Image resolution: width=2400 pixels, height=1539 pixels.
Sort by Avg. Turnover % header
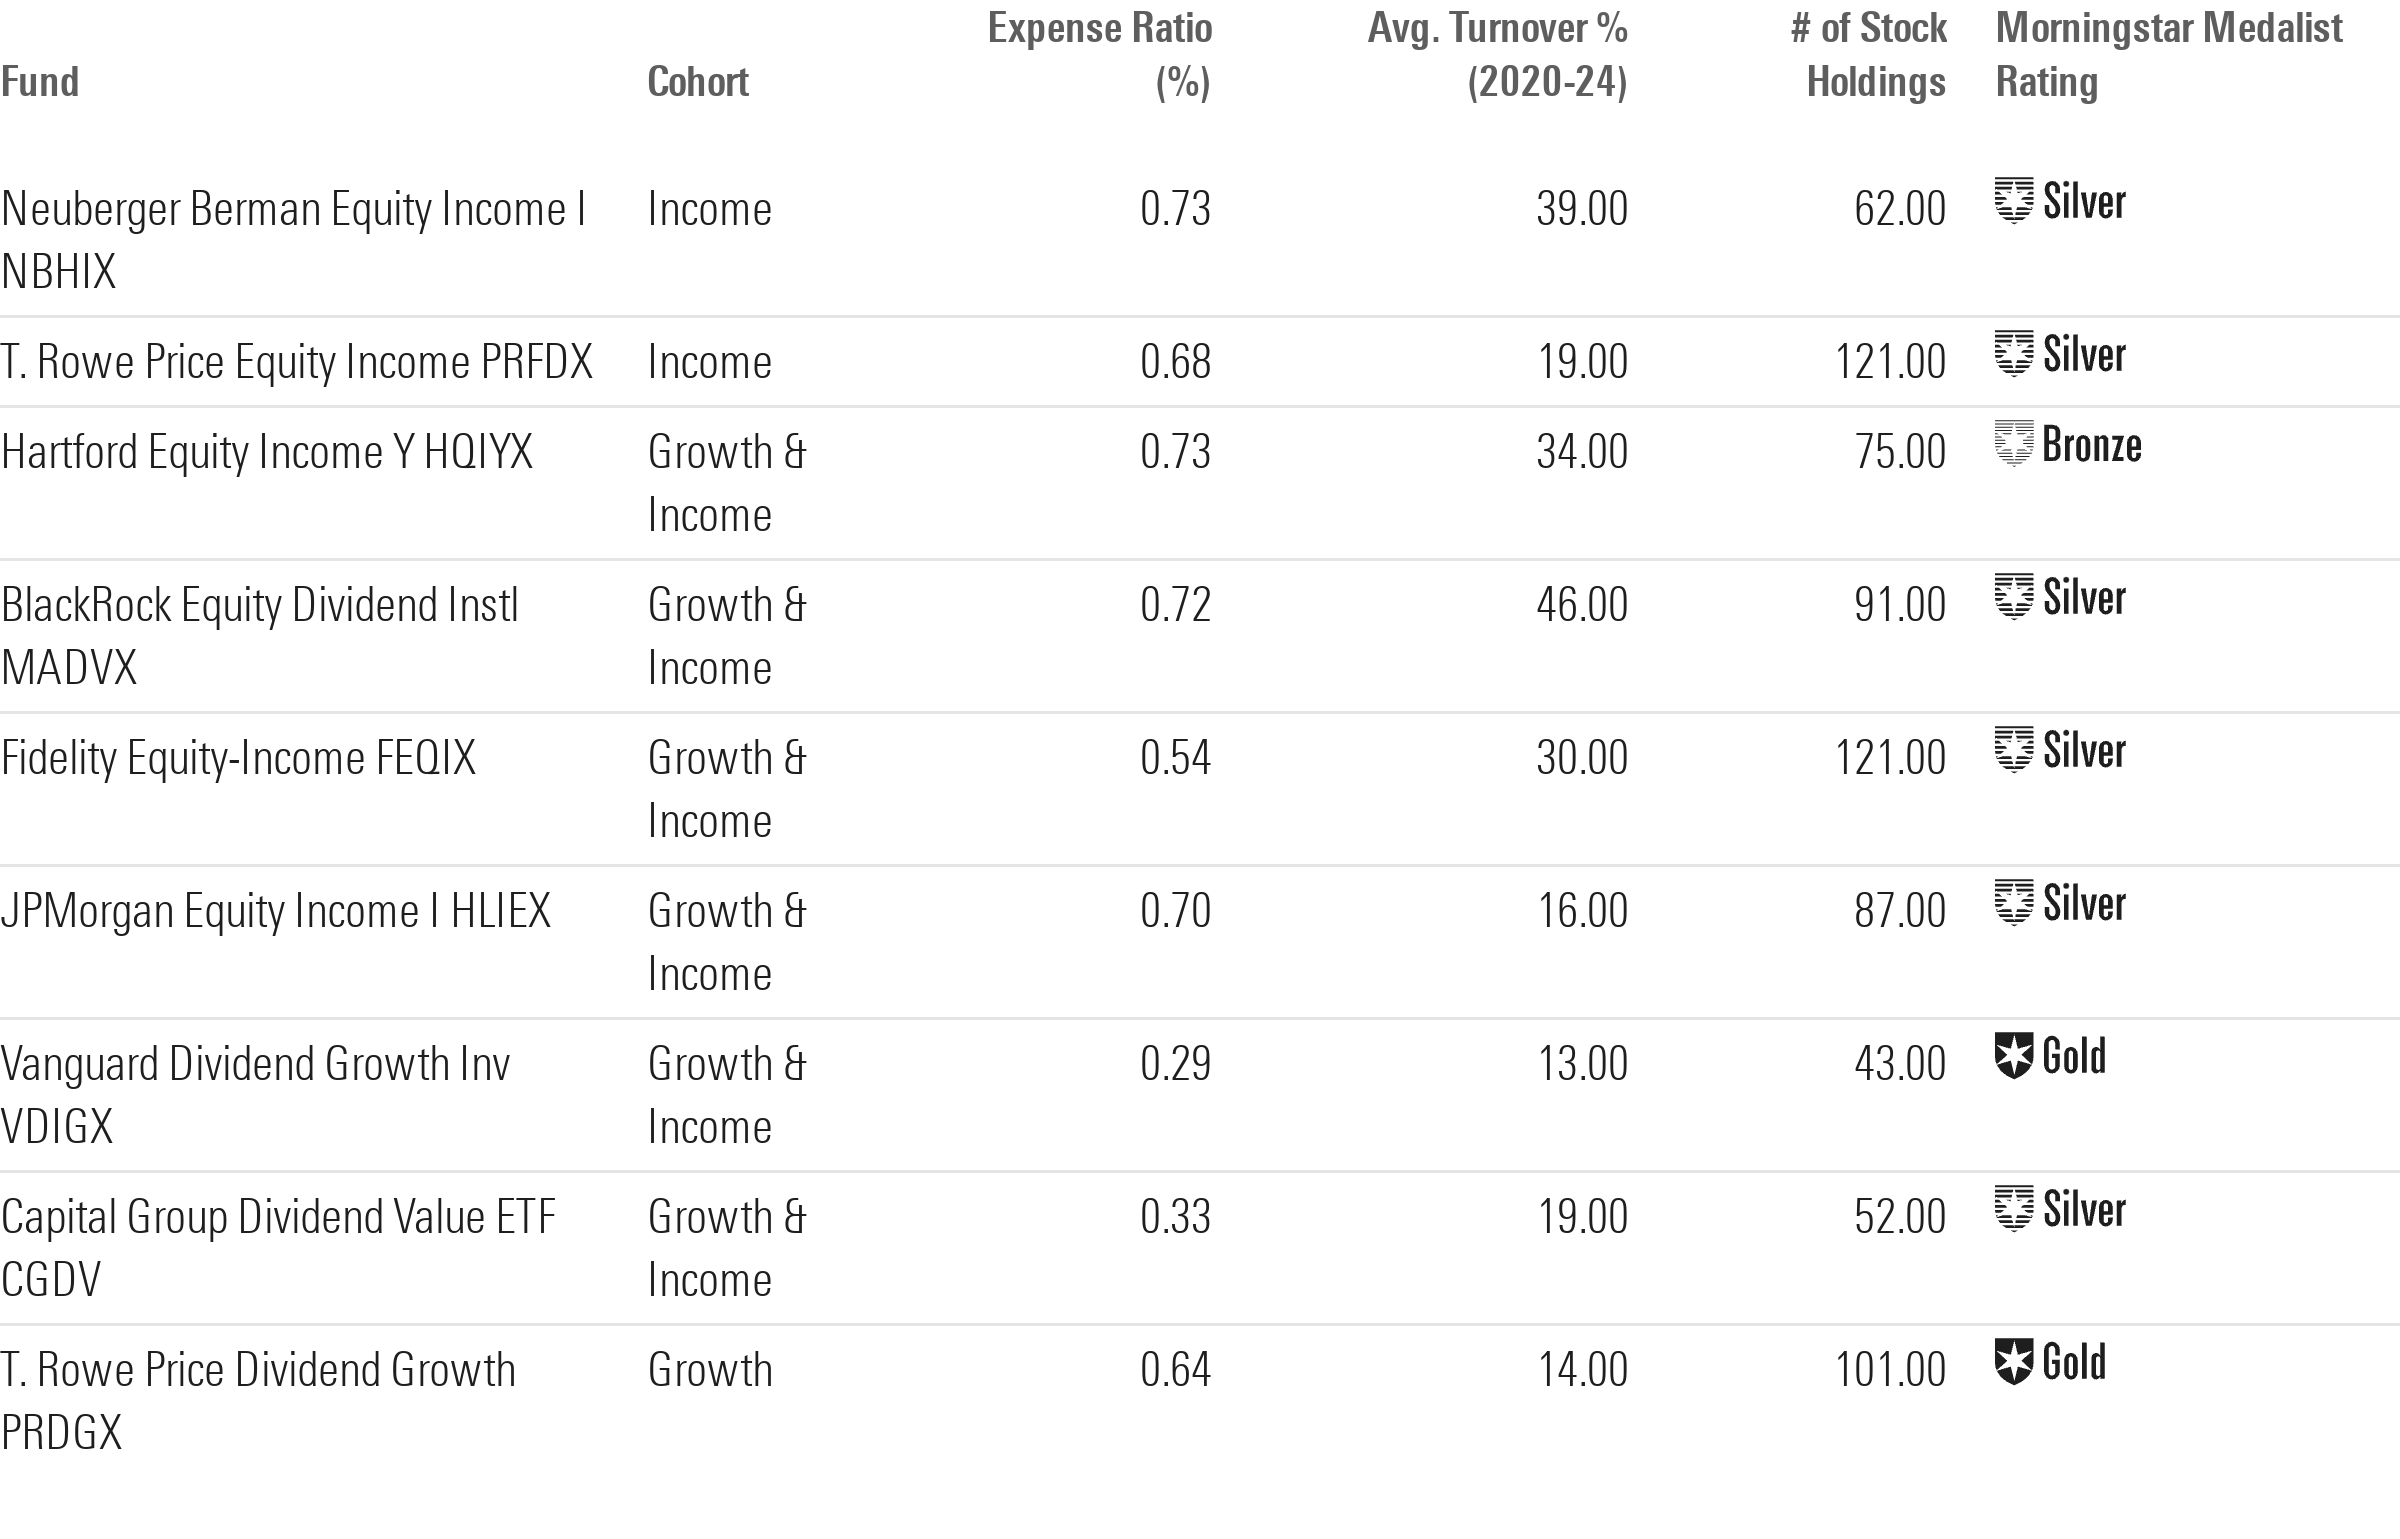coord(1497,55)
